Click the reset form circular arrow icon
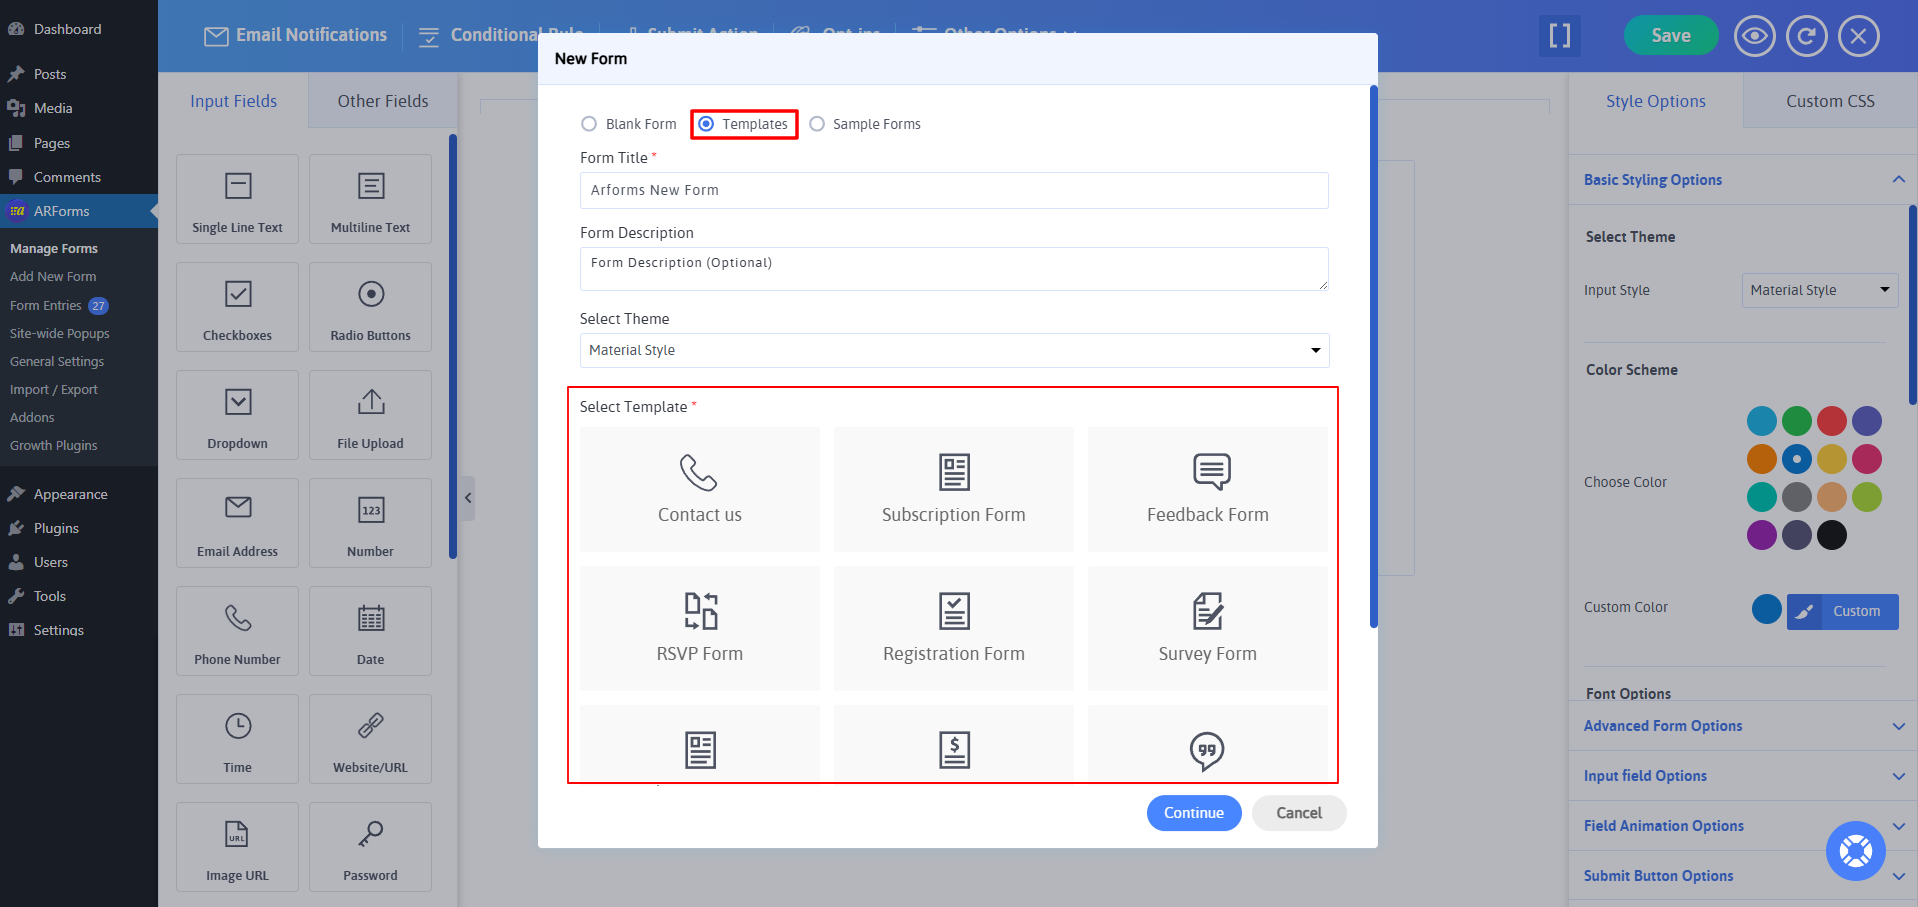The image size is (1918, 907). pos(1806,36)
